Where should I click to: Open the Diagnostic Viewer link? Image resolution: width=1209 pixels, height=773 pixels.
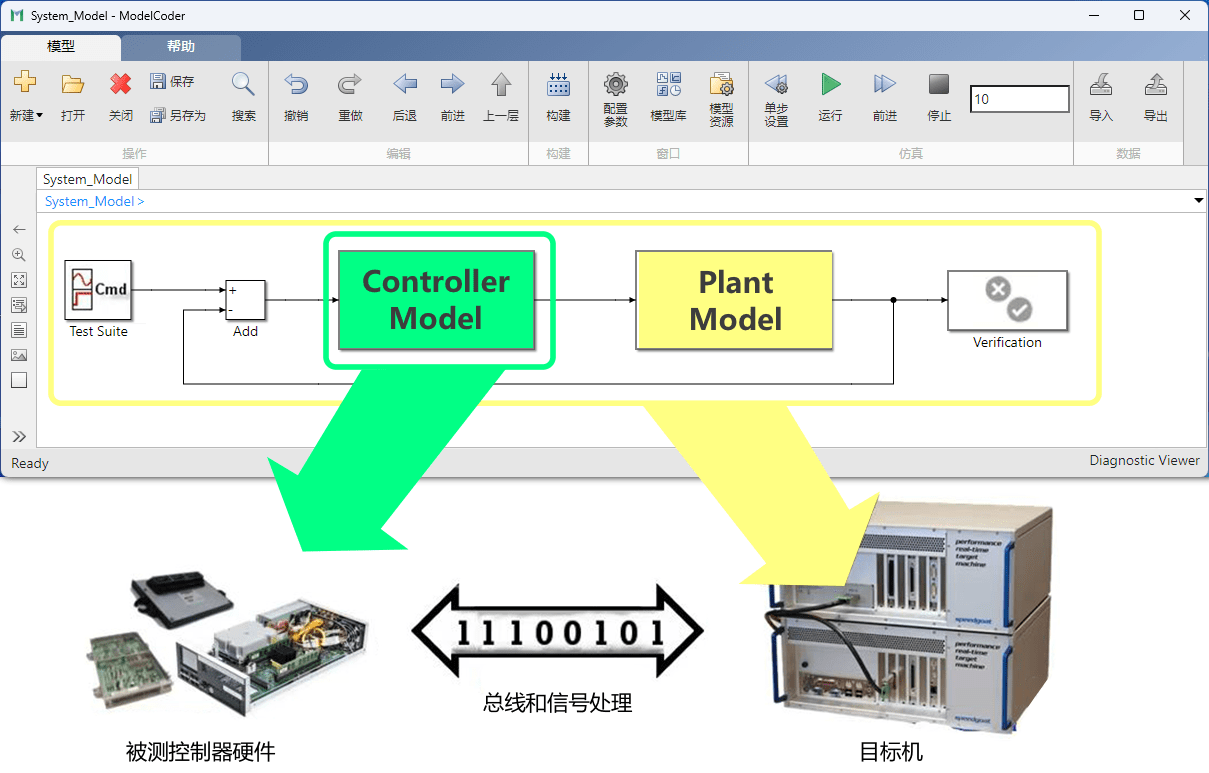click(1144, 461)
